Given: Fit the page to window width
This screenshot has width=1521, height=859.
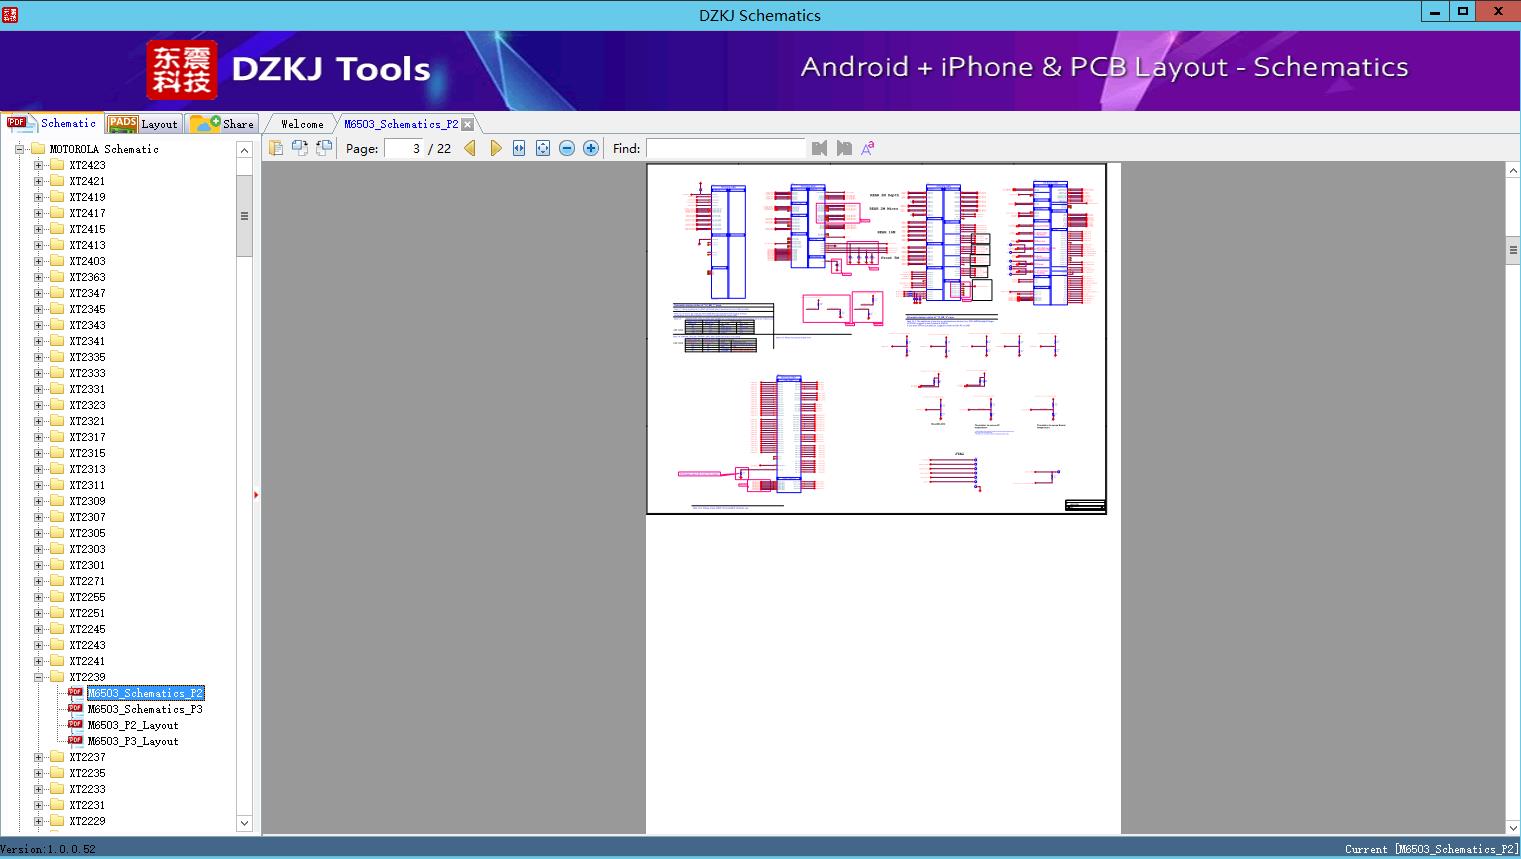Looking at the screenshot, I should (519, 148).
